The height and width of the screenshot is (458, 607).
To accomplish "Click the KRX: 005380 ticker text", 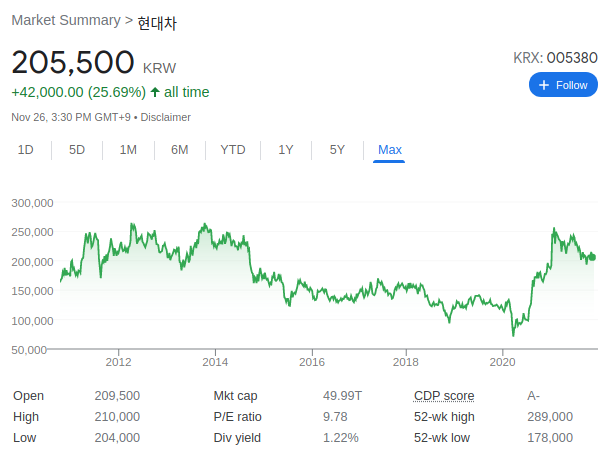I will pyautogui.click(x=555, y=58).
